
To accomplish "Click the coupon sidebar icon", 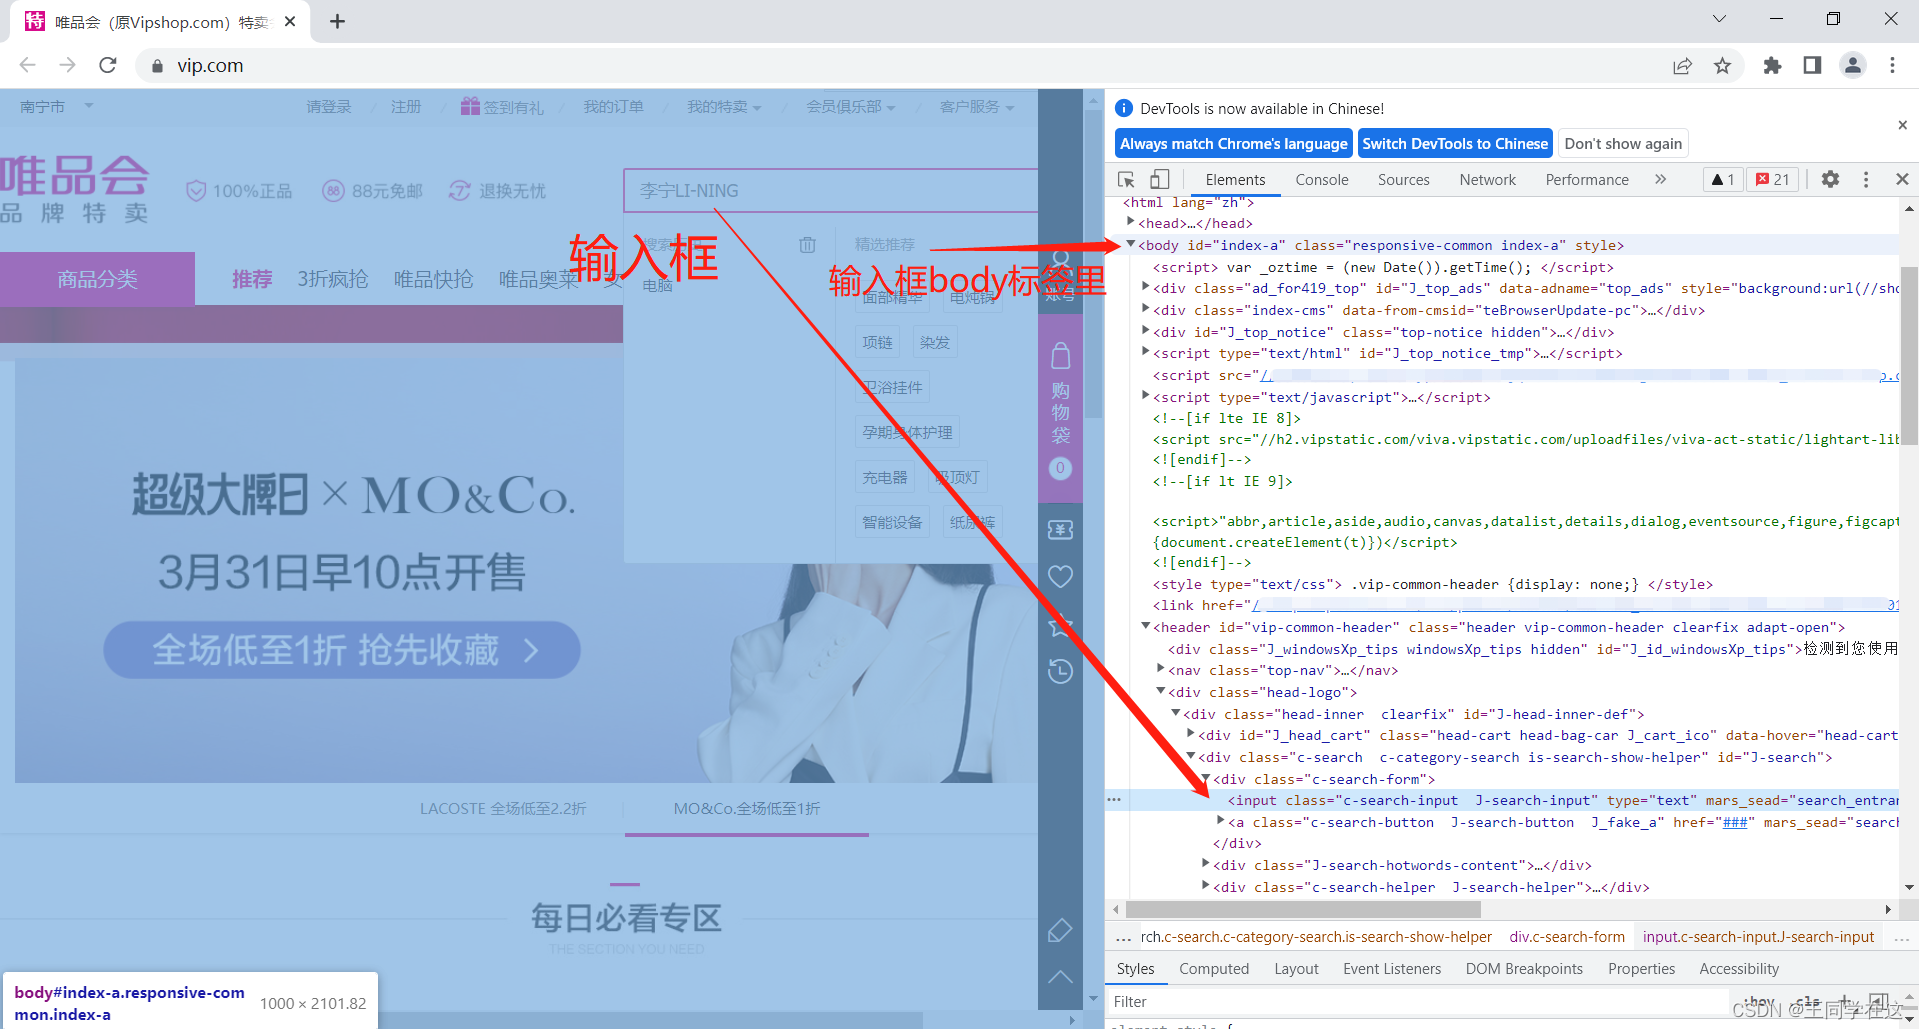I will 1060,529.
